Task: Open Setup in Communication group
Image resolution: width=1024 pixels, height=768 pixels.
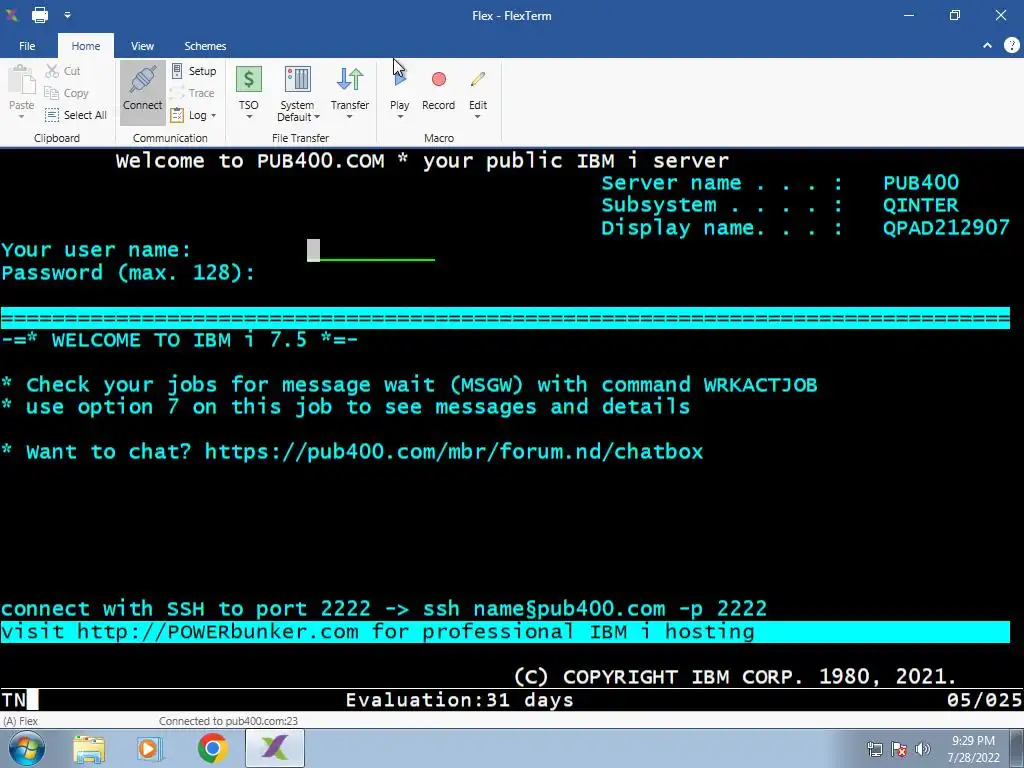Action: coord(194,71)
